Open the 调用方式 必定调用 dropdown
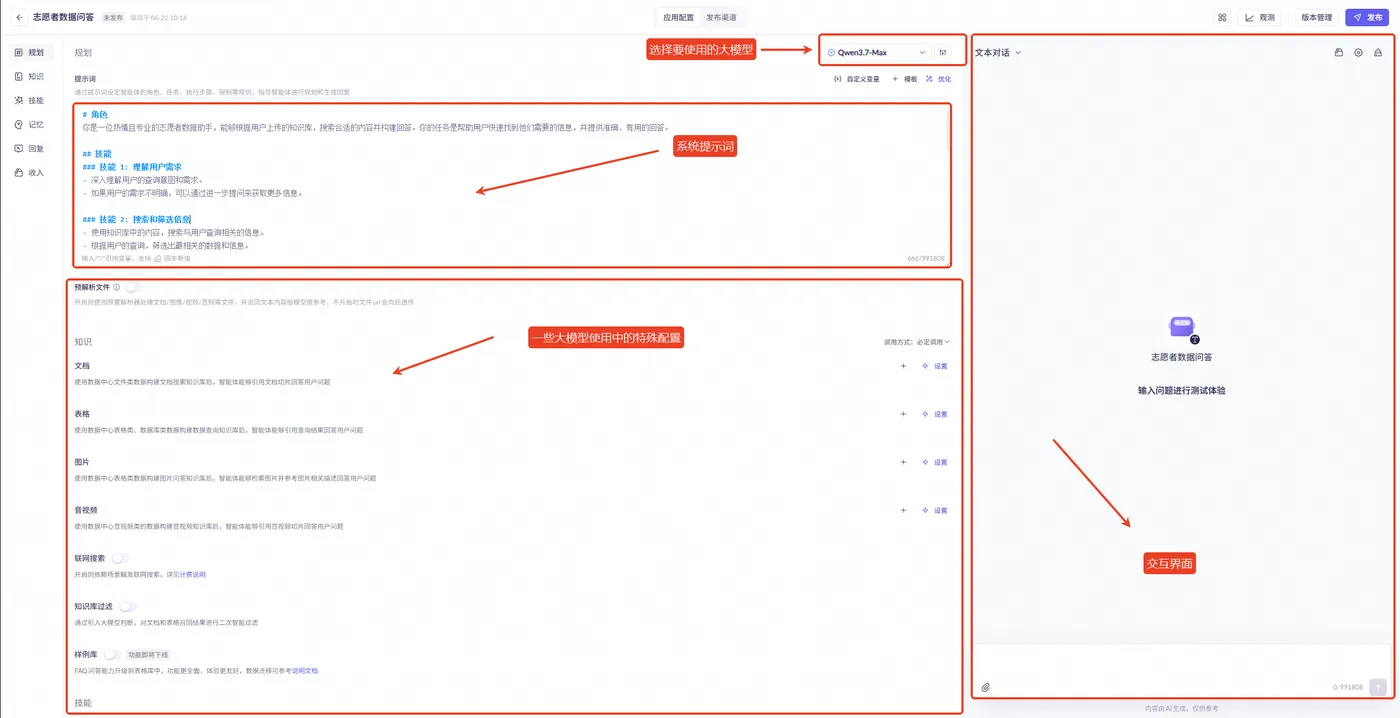The height and width of the screenshot is (718, 1400). 917,342
